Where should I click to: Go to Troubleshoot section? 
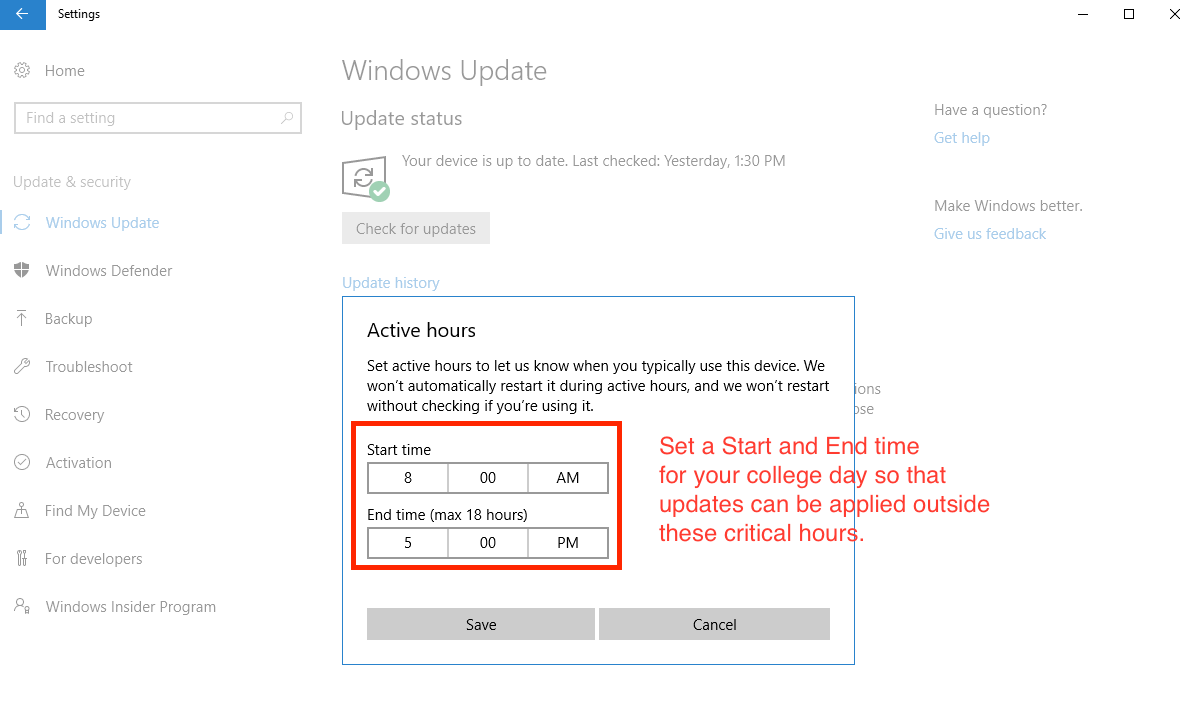pyautogui.click(x=89, y=367)
